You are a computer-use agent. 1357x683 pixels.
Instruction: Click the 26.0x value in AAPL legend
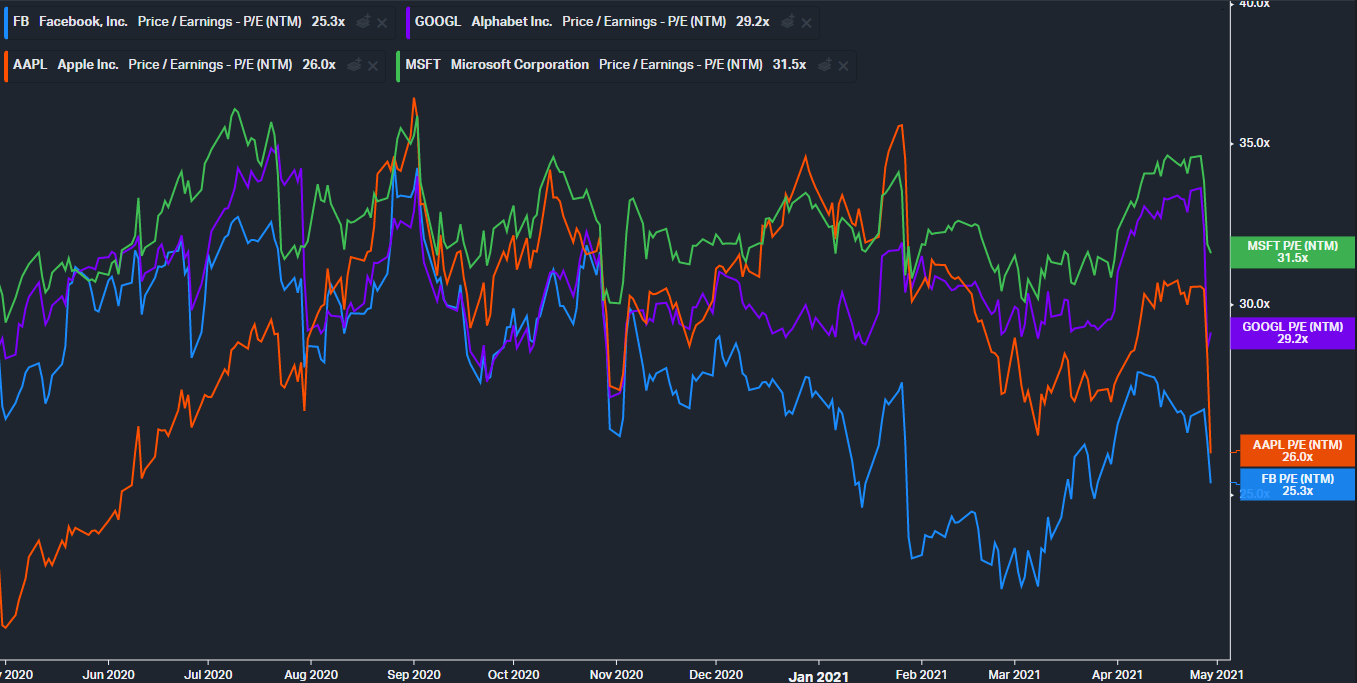click(319, 65)
